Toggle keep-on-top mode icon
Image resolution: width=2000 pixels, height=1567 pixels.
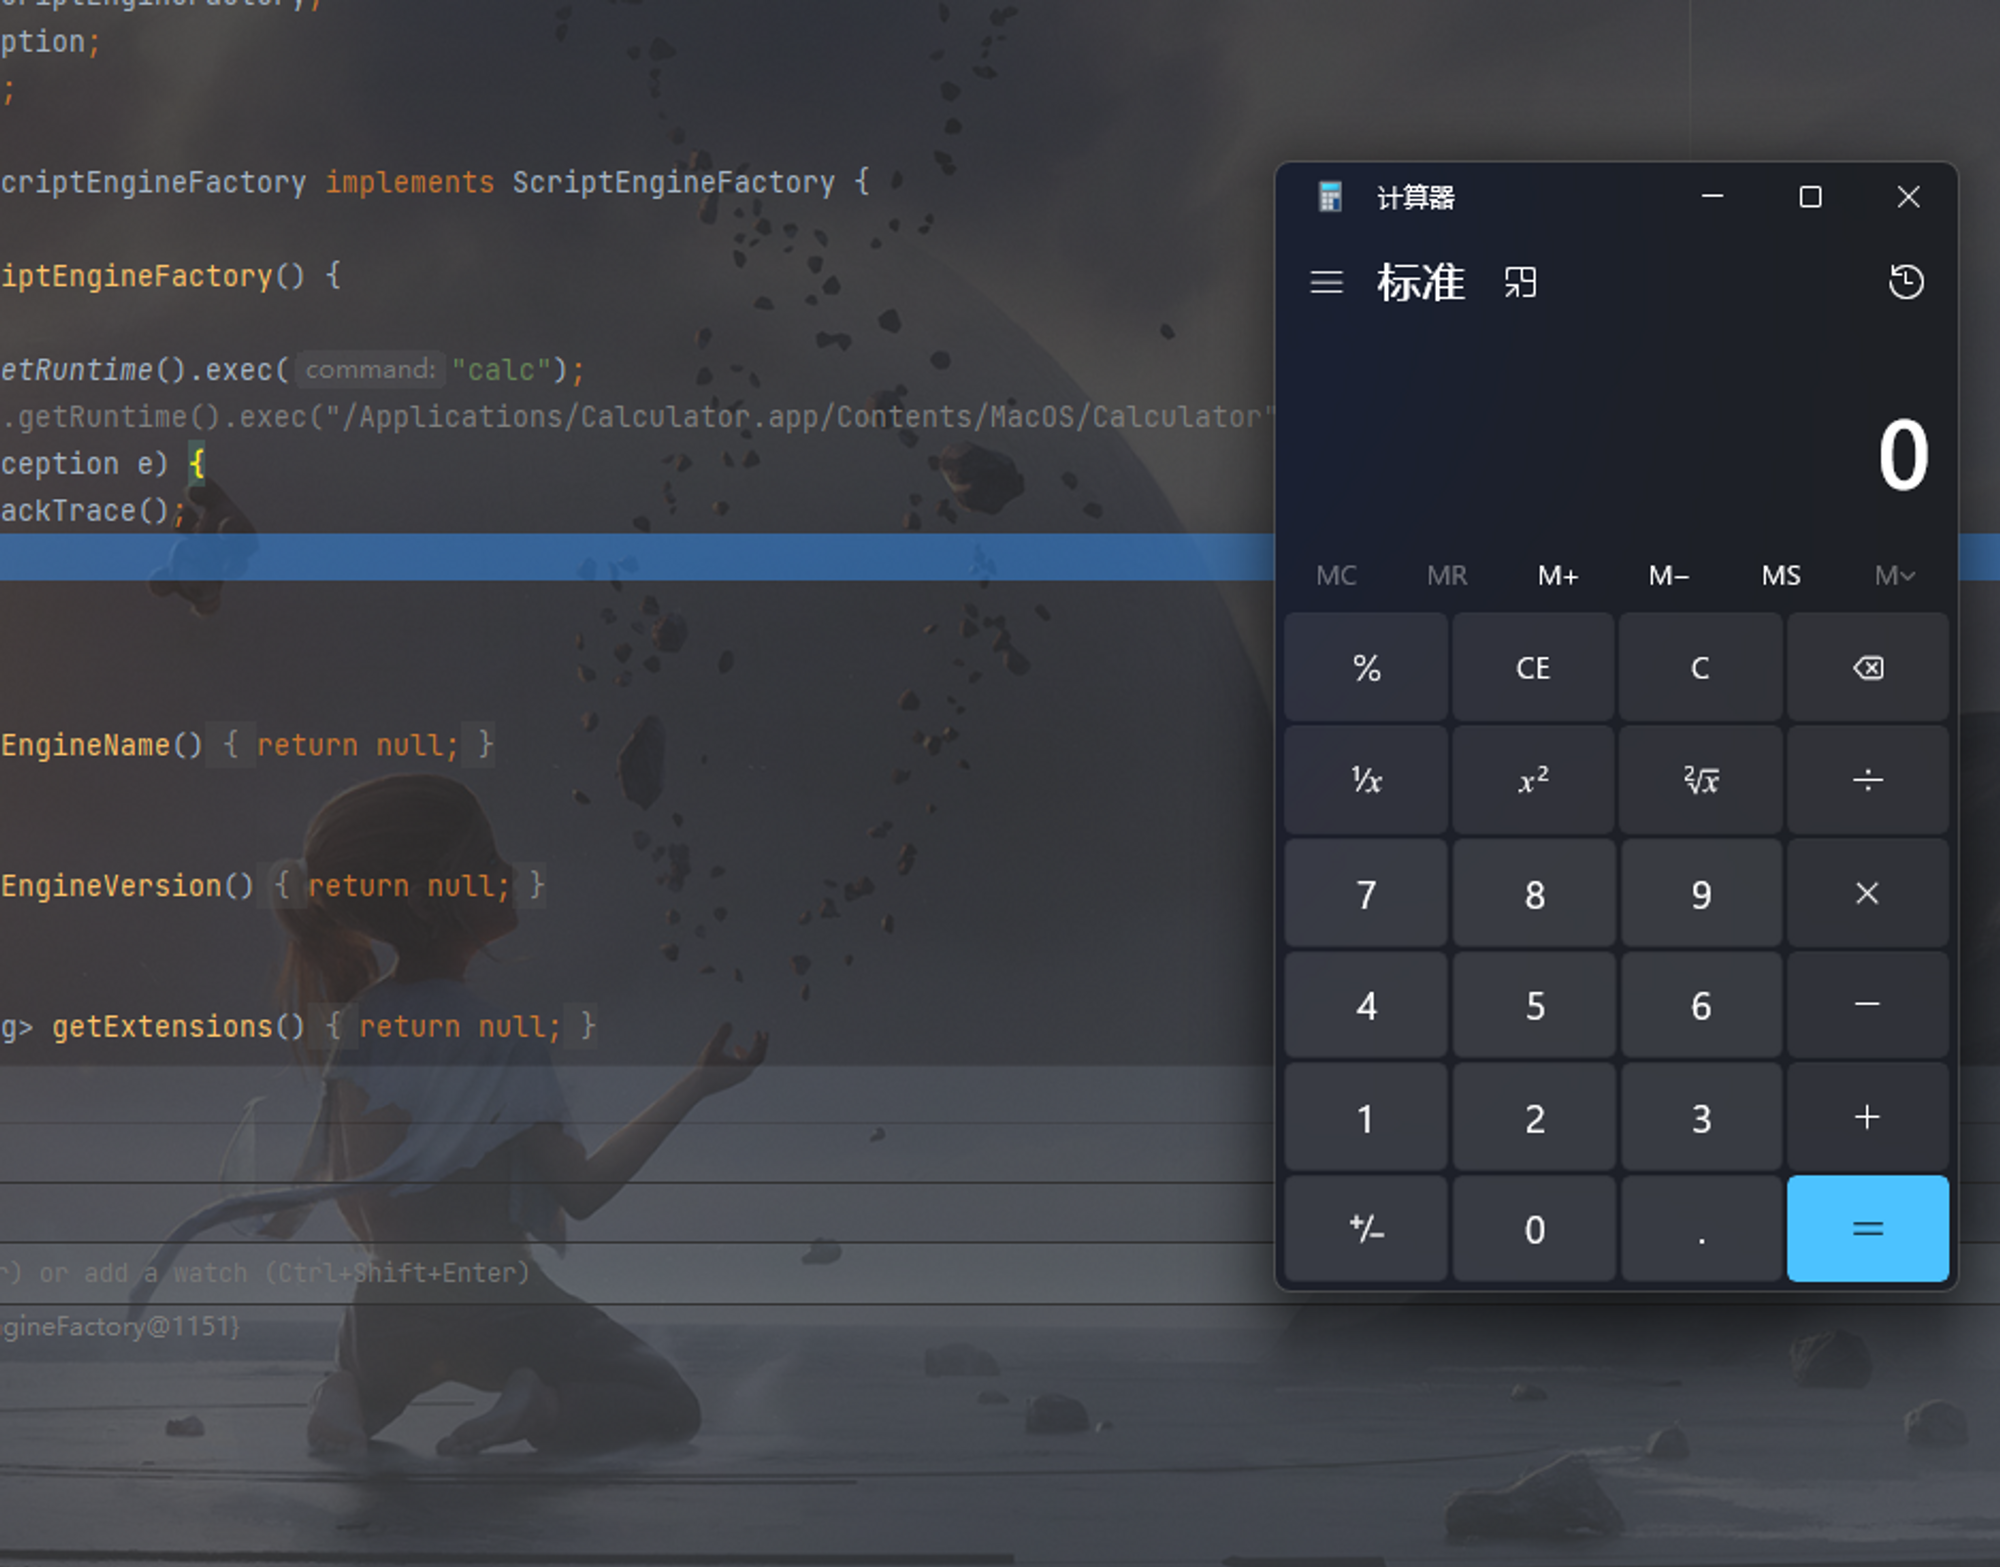coord(1520,282)
